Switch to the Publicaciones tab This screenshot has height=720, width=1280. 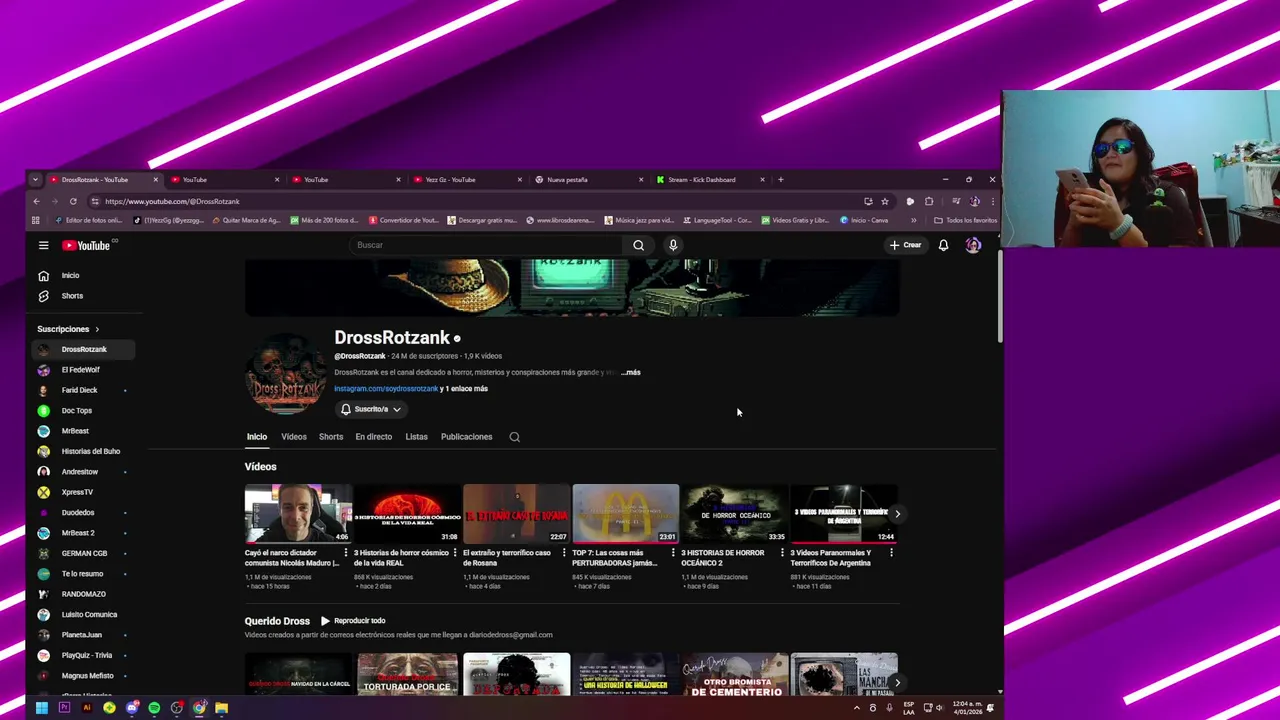pos(466,437)
